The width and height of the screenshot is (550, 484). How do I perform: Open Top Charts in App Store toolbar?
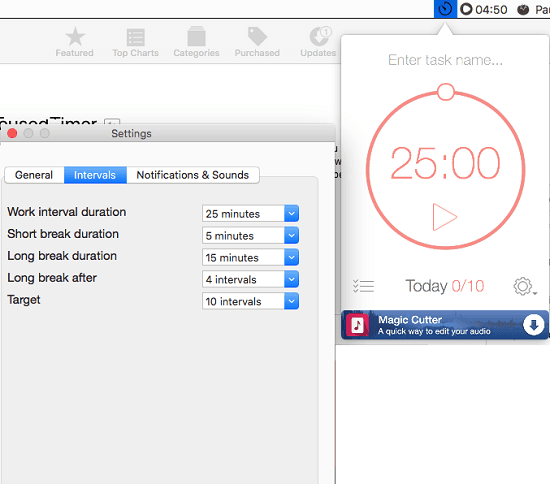(x=135, y=42)
